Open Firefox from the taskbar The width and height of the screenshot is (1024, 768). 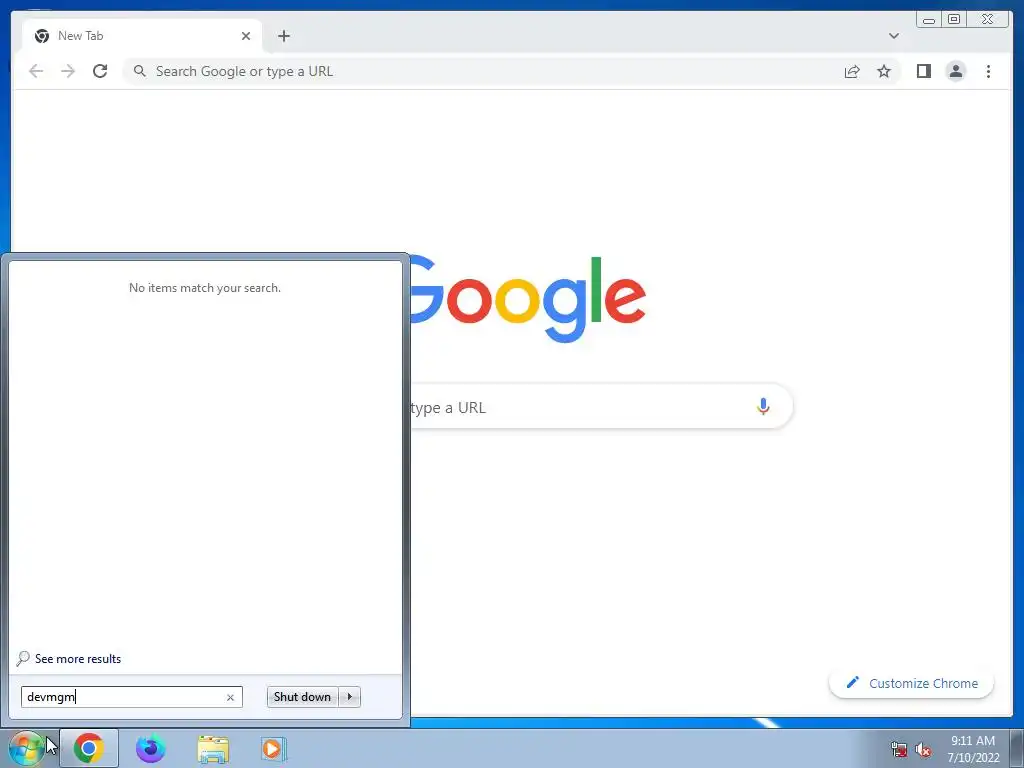click(x=151, y=748)
